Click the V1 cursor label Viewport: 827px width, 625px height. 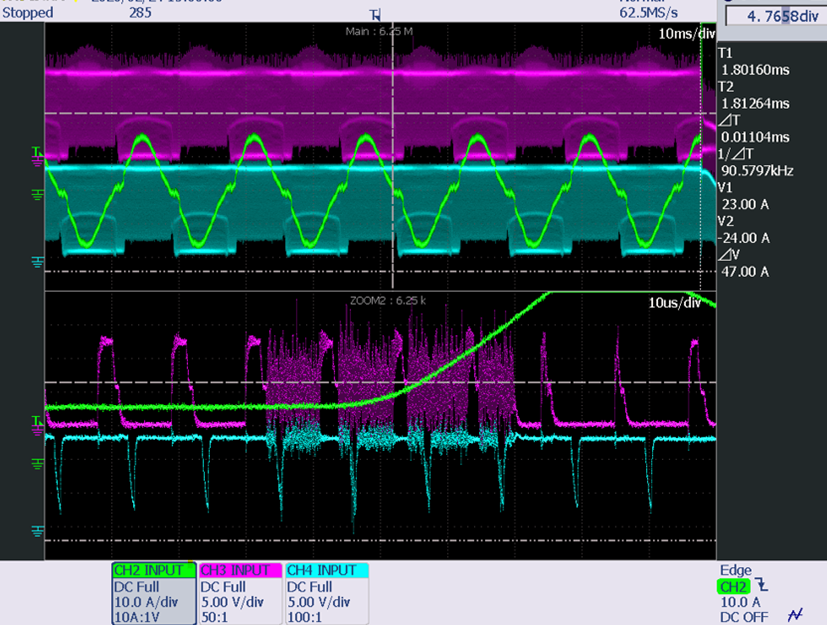pyautogui.click(x=726, y=188)
